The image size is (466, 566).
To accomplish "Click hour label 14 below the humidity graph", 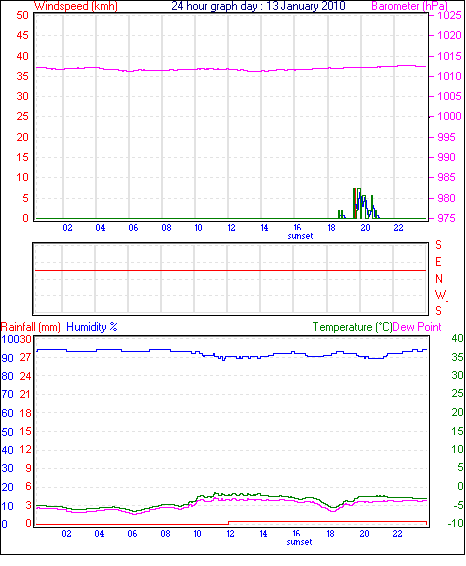I will point(264,534).
